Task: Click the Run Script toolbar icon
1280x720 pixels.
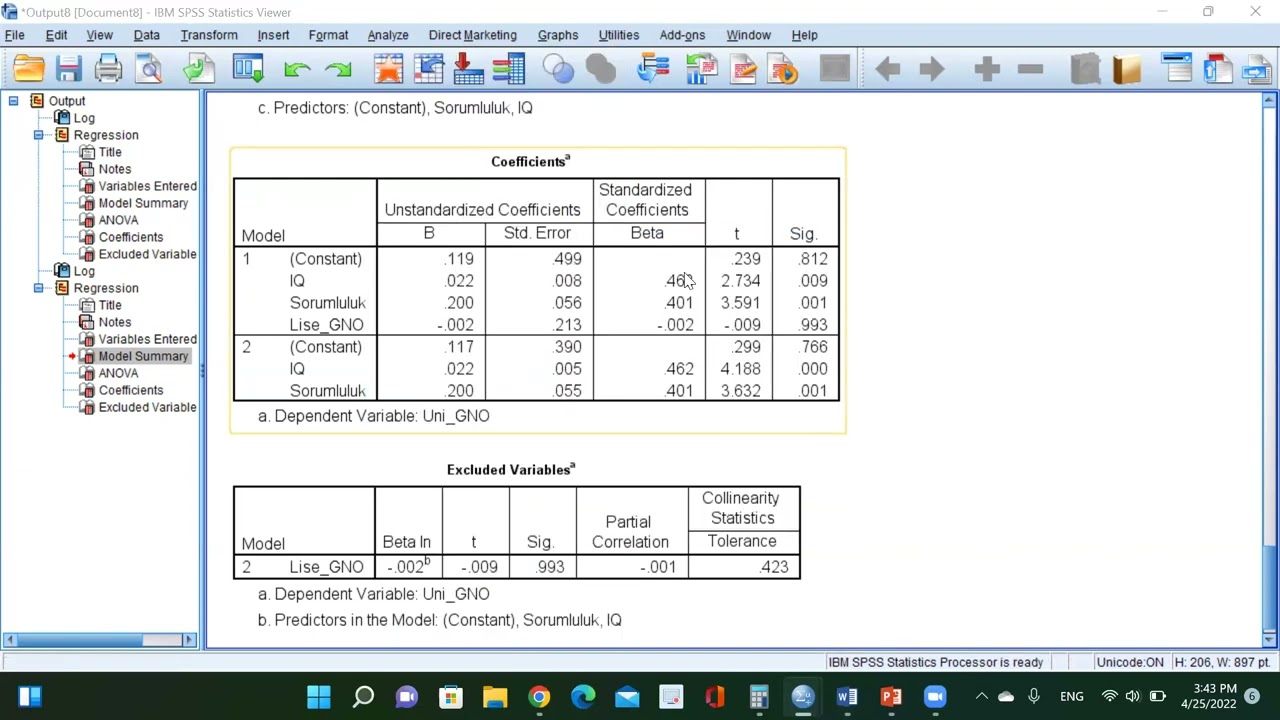Action: click(783, 69)
